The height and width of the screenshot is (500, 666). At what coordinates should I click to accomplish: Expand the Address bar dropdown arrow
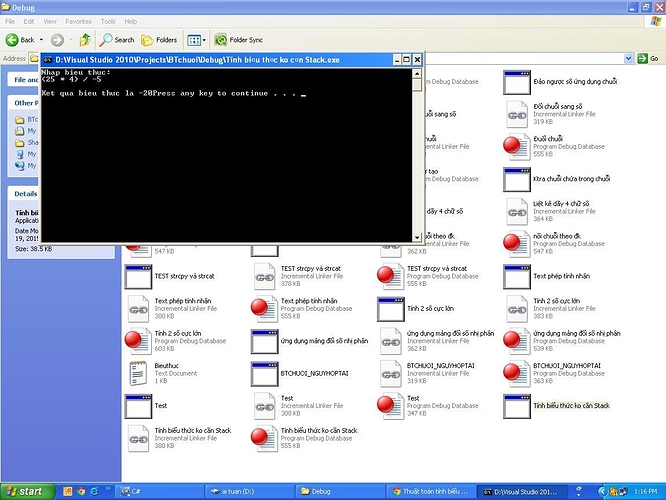628,59
